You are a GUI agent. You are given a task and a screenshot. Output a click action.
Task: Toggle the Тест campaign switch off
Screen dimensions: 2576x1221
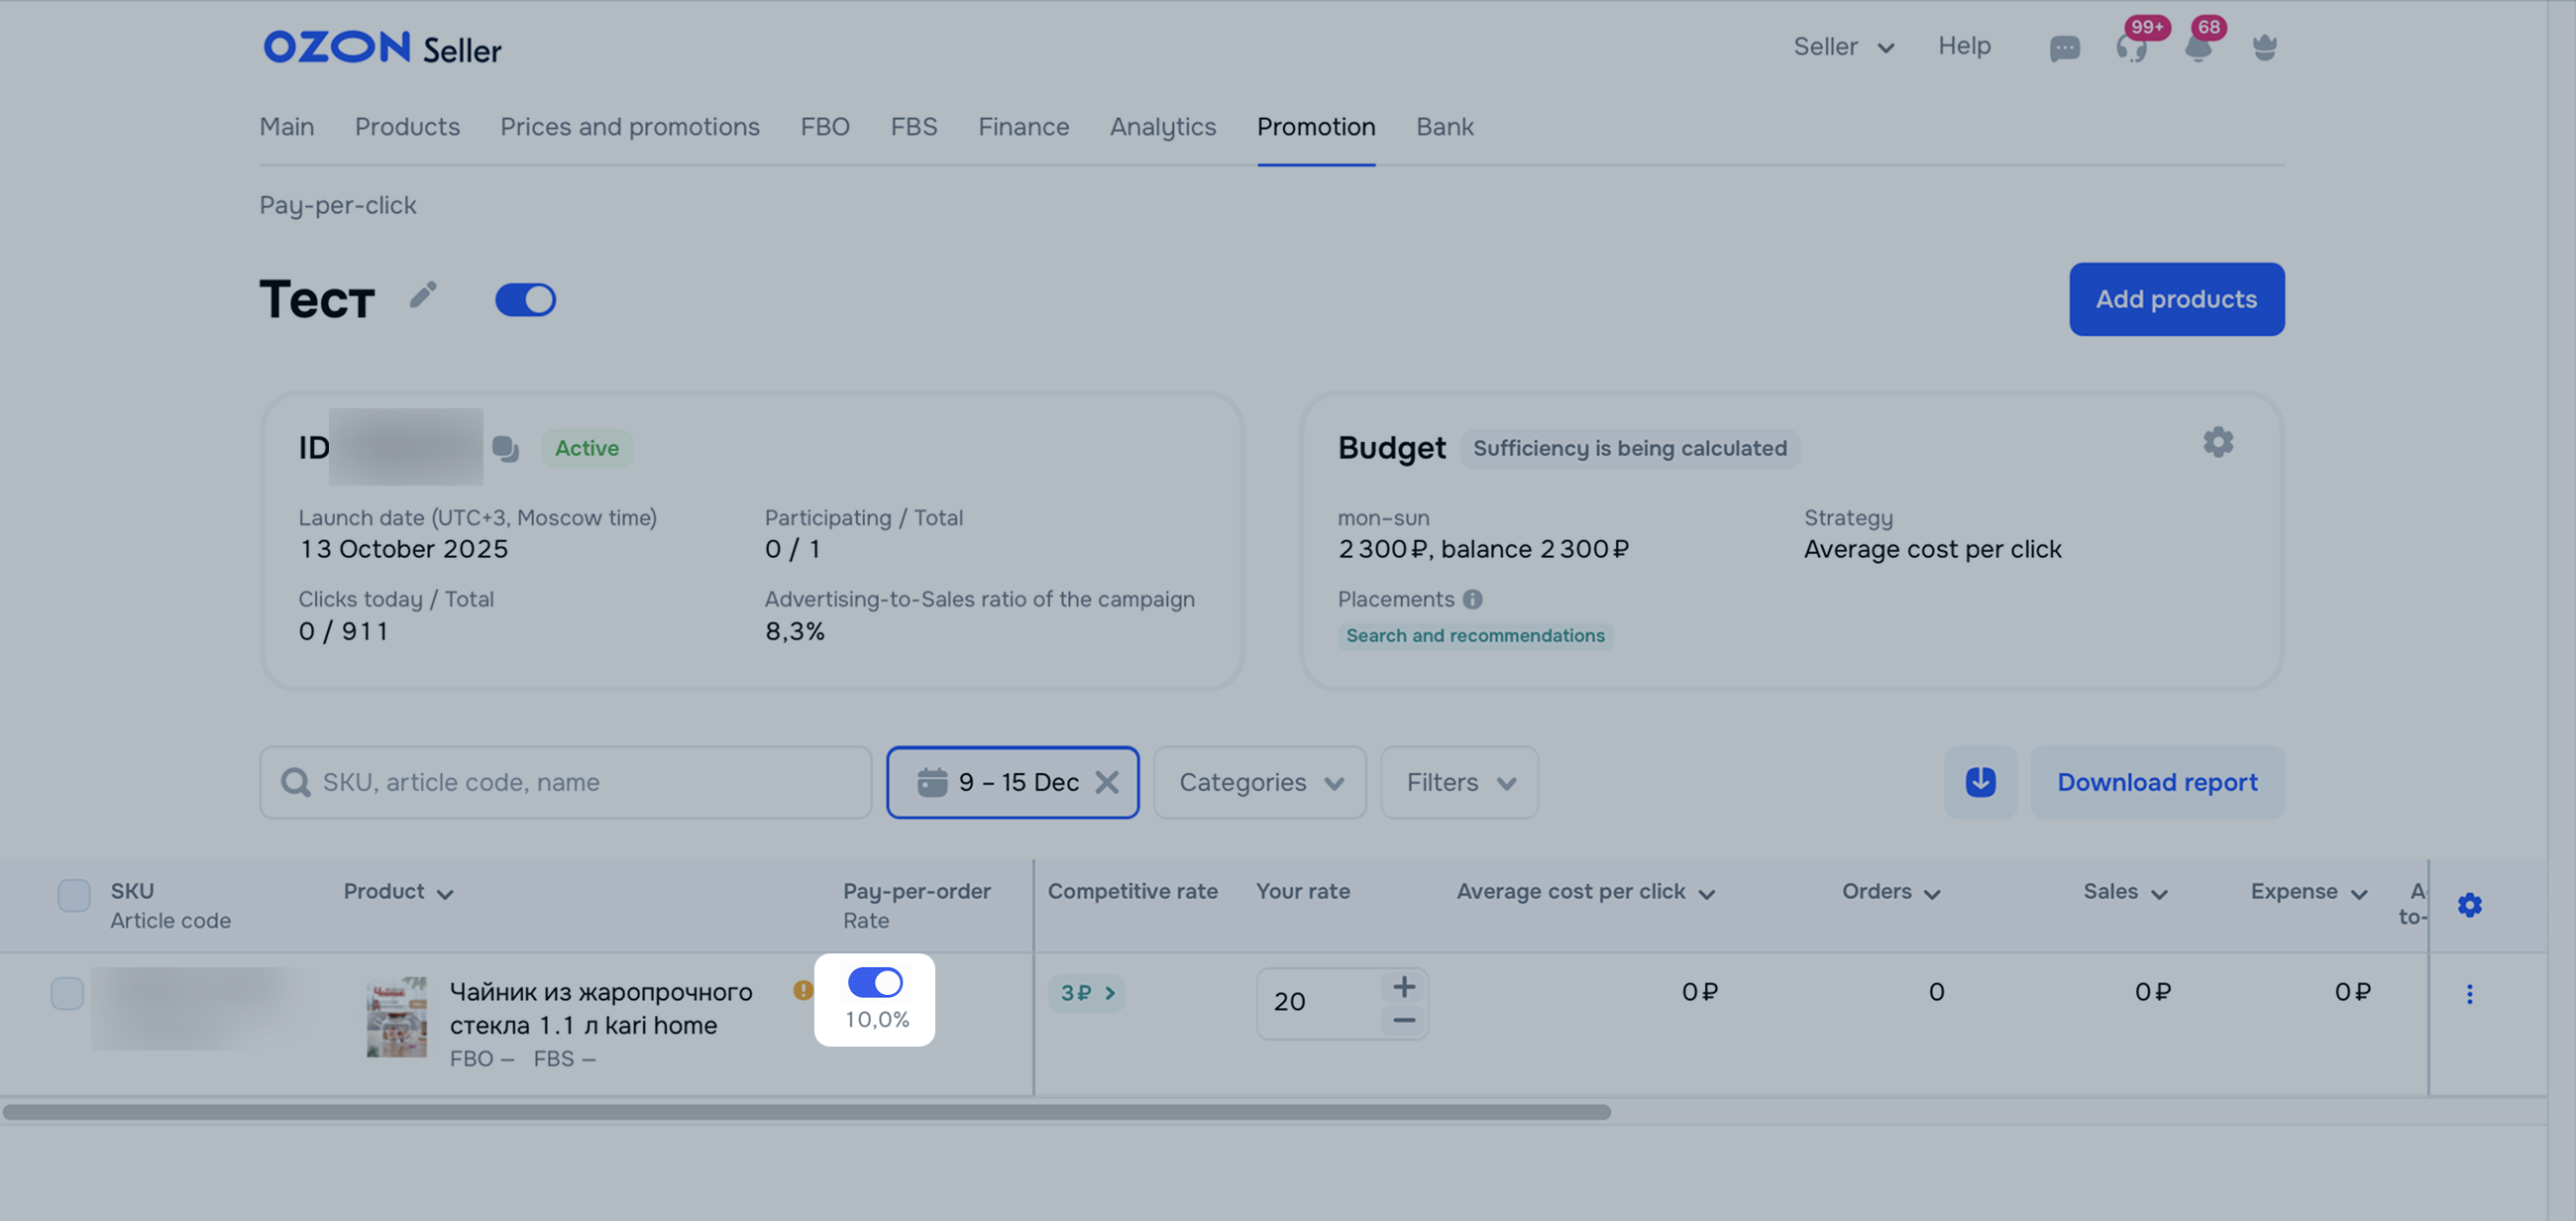(525, 299)
